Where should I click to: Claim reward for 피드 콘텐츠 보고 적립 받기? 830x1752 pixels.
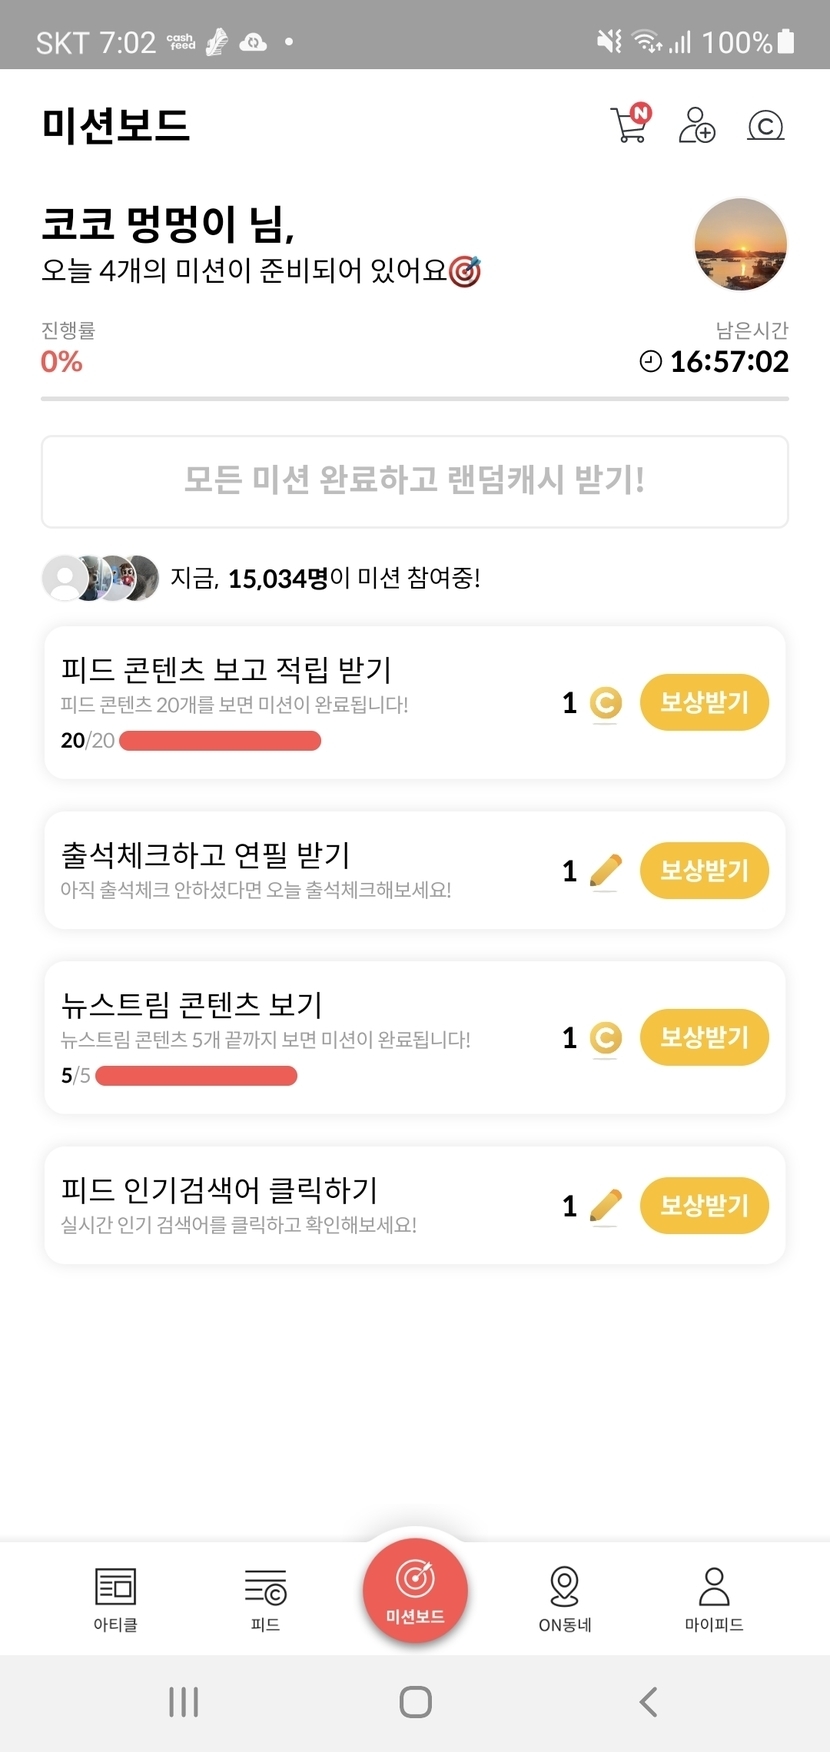704,702
